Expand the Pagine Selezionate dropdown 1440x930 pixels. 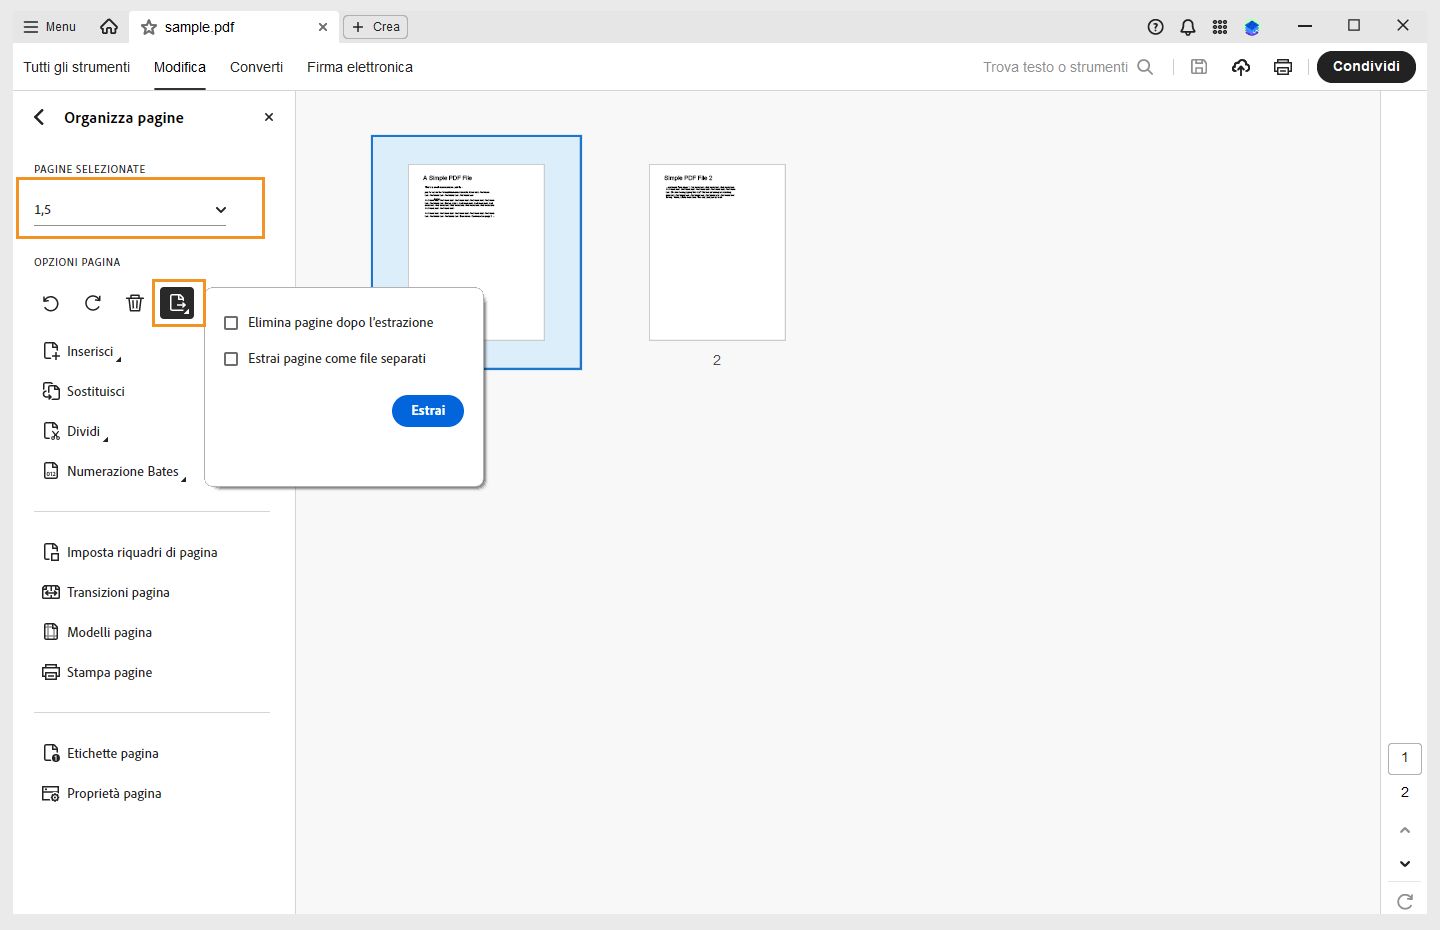(x=220, y=209)
